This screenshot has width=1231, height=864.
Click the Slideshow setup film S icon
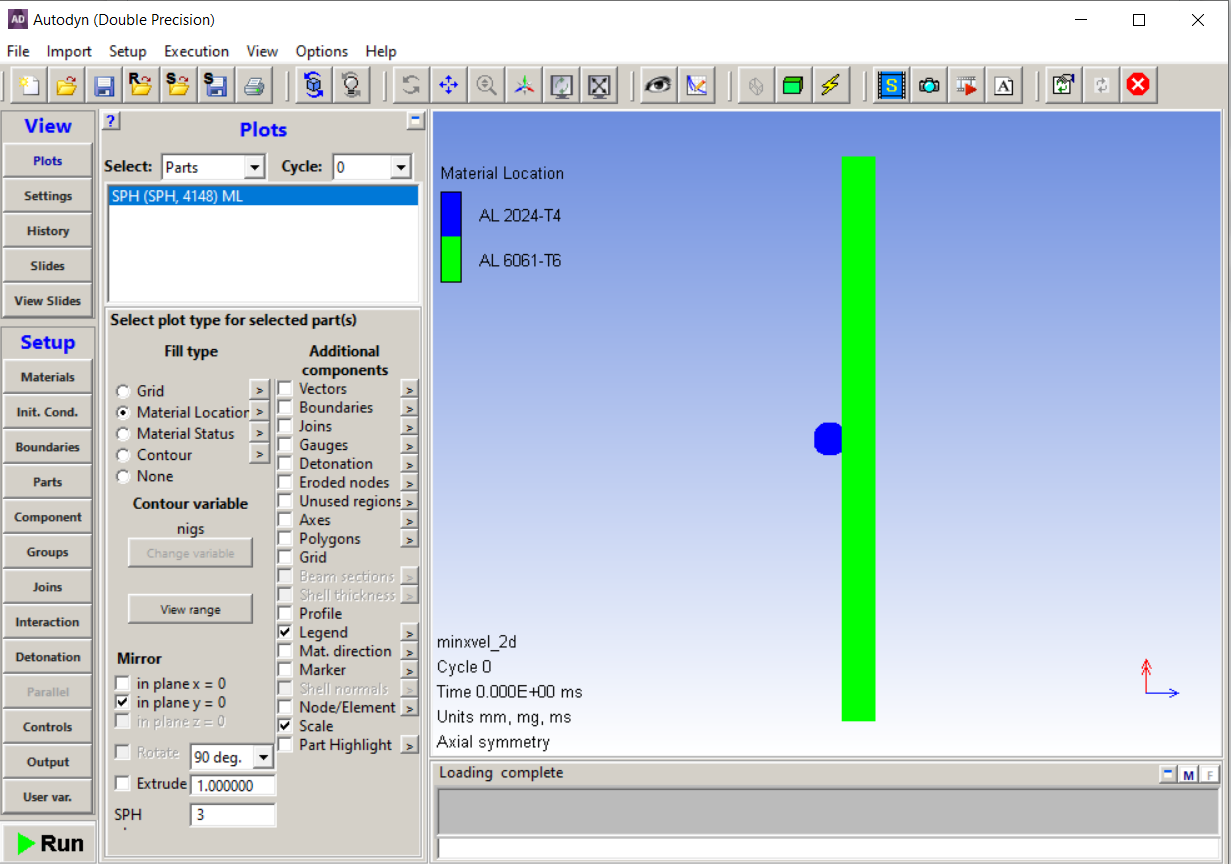(891, 86)
